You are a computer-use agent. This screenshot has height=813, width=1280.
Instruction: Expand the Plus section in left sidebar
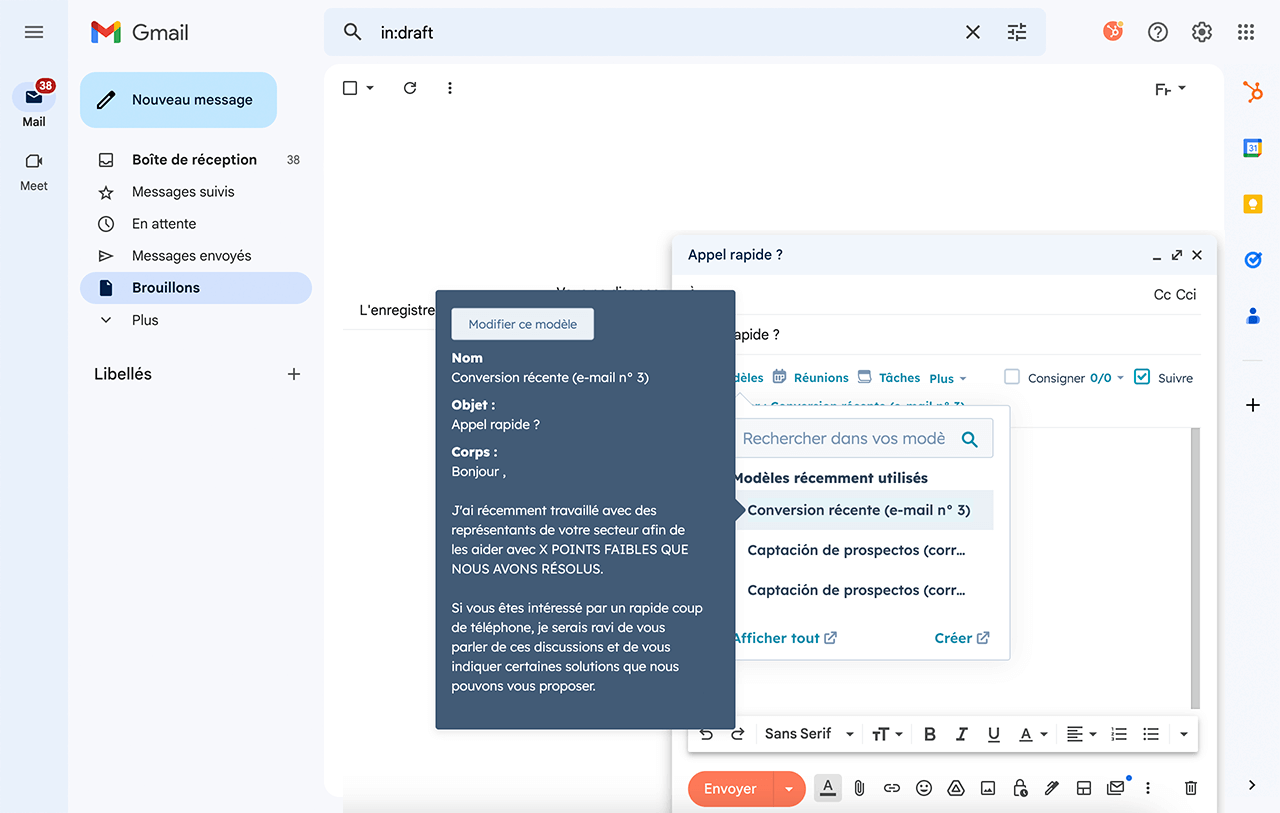pyautogui.click(x=145, y=320)
